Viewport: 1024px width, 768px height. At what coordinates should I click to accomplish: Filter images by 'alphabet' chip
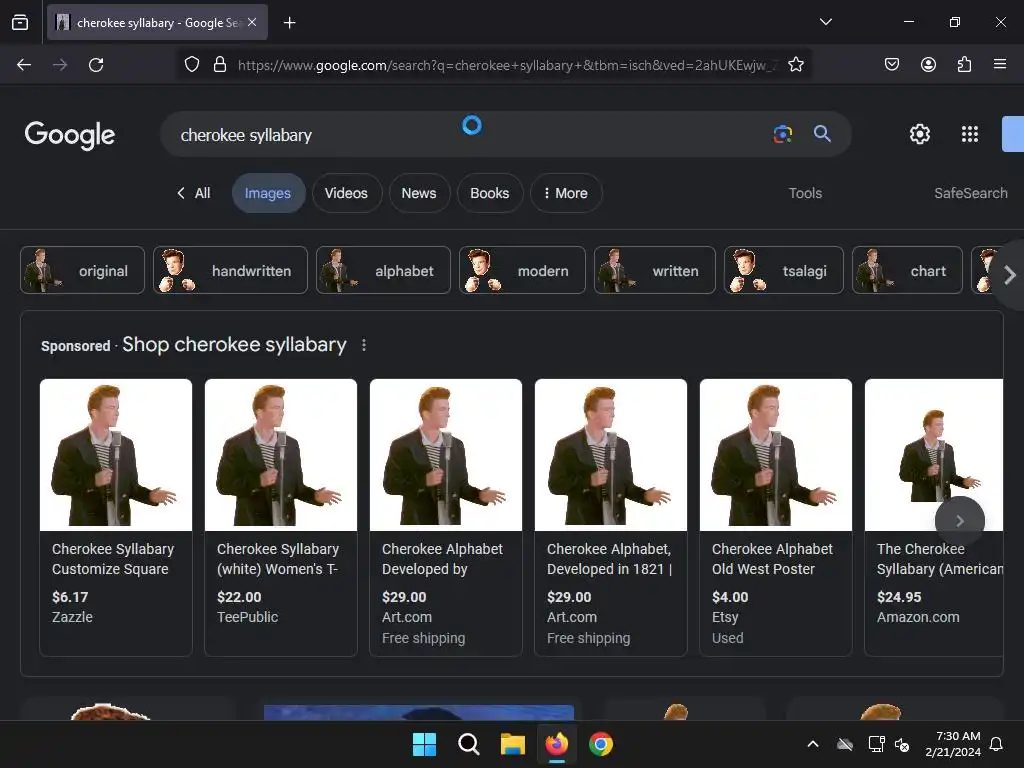(383, 270)
